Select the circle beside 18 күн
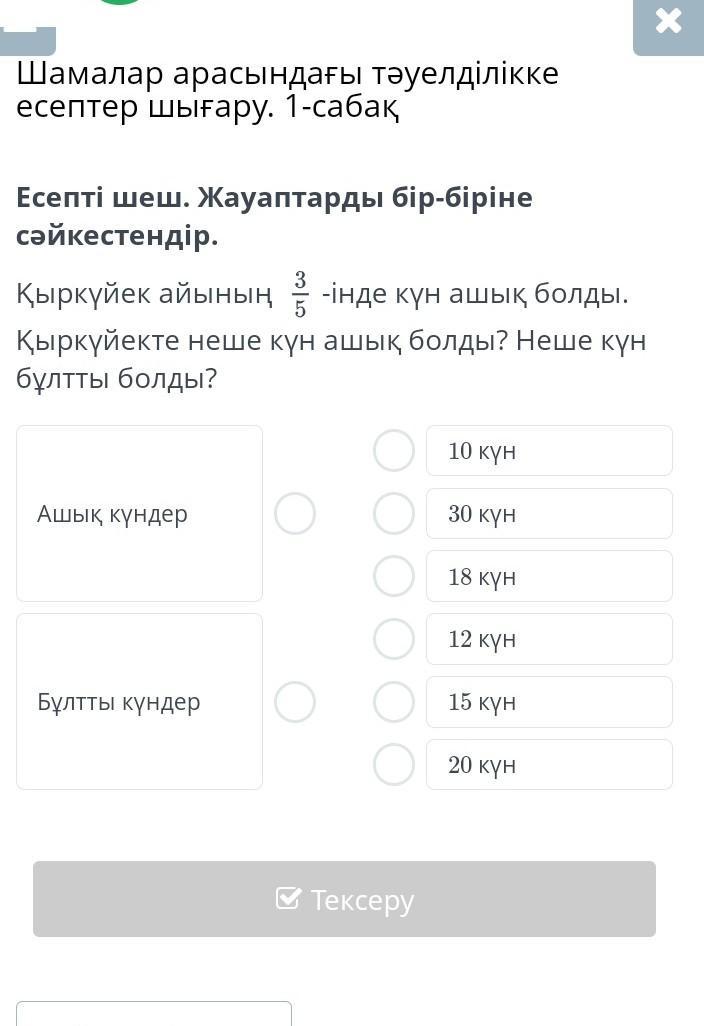The height and width of the screenshot is (1026, 704). tap(394, 576)
